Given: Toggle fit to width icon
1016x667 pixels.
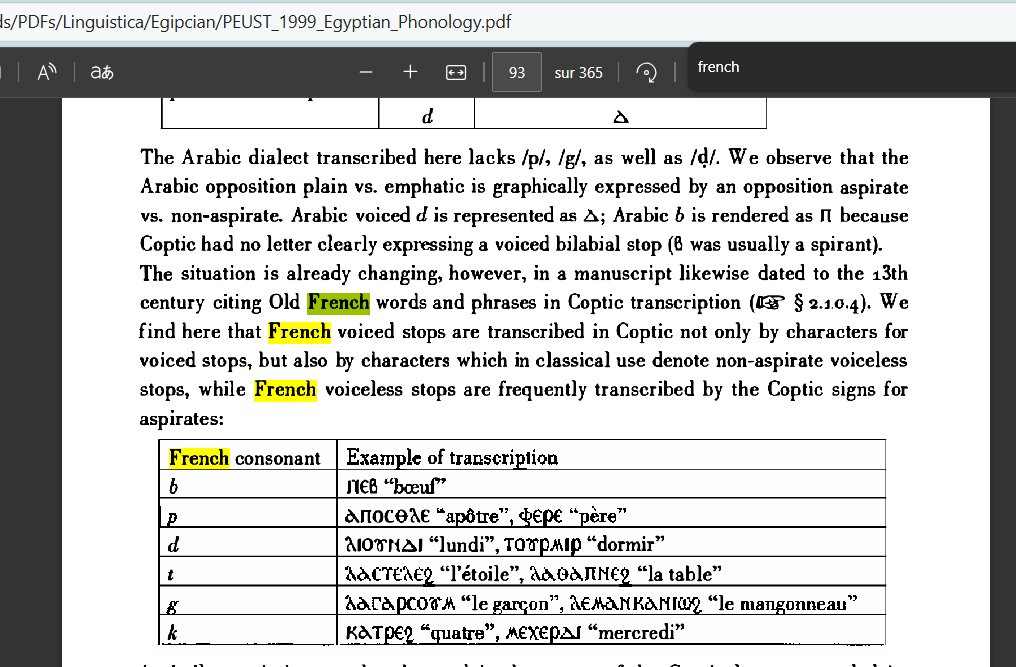Looking at the screenshot, I should 456,72.
